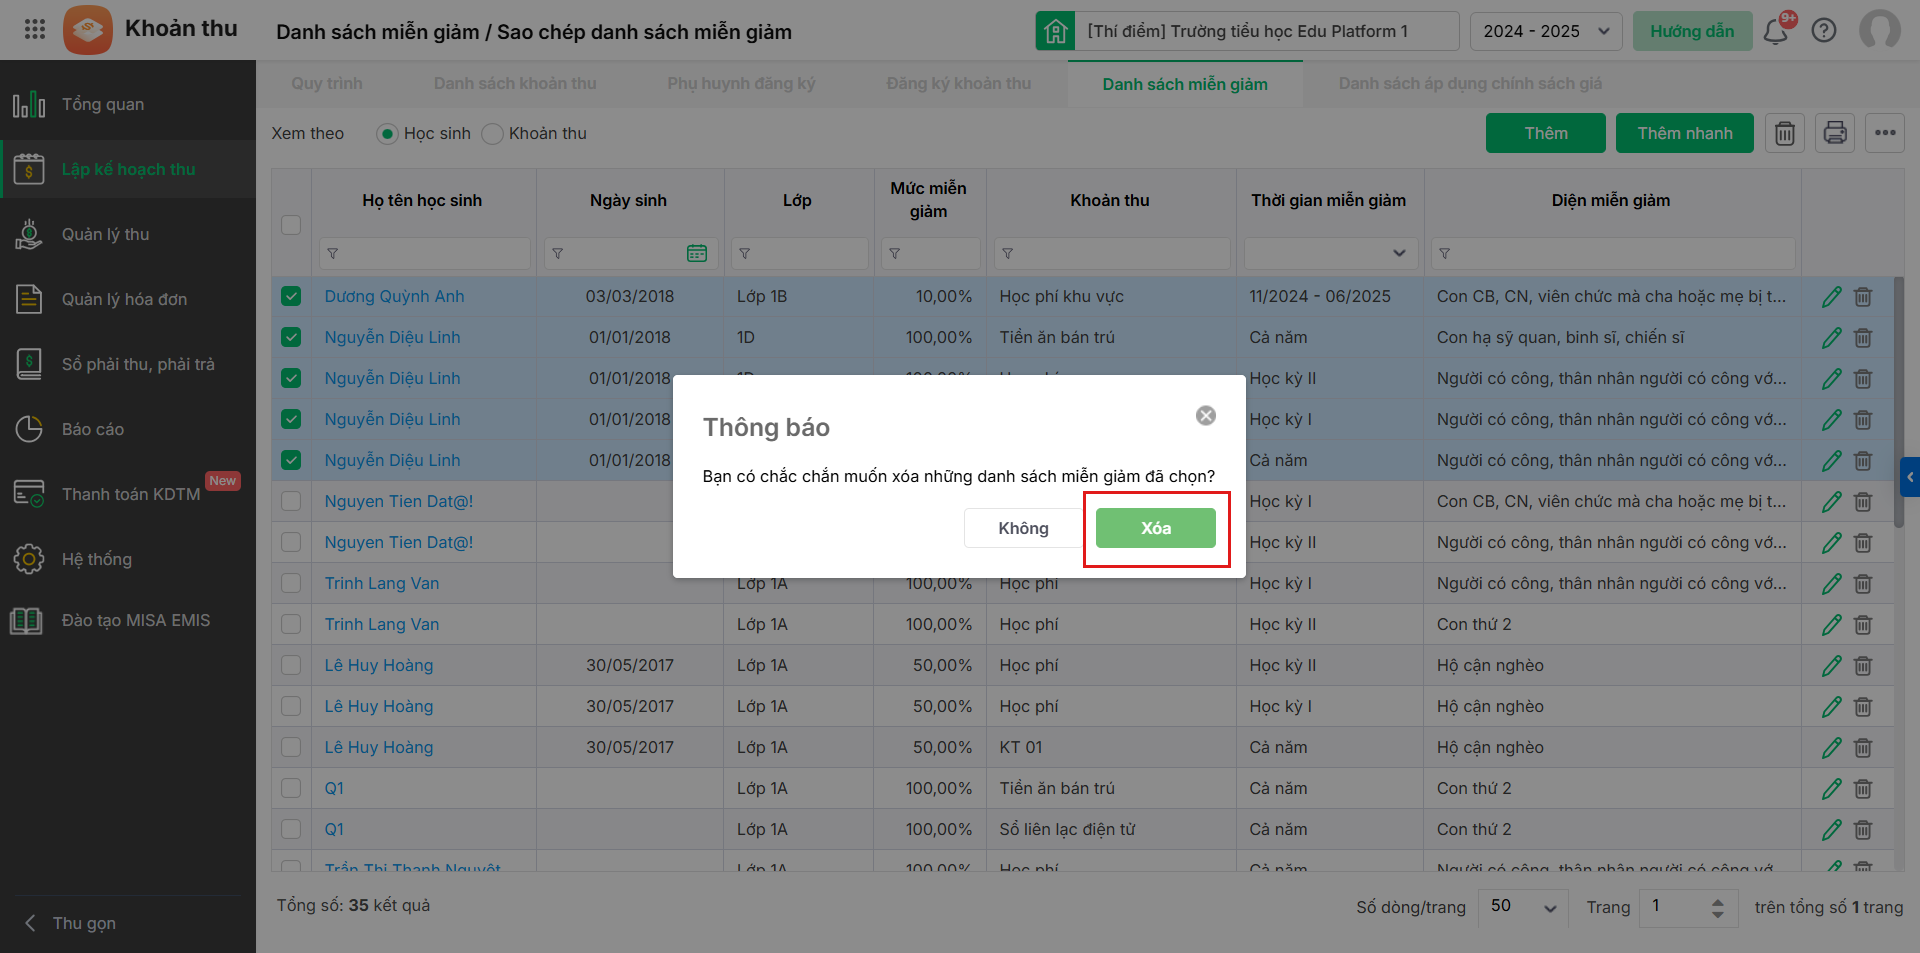1920x953 pixels.
Task: Edit the Dương Quỳnh Anh row
Action: [x=1831, y=297]
